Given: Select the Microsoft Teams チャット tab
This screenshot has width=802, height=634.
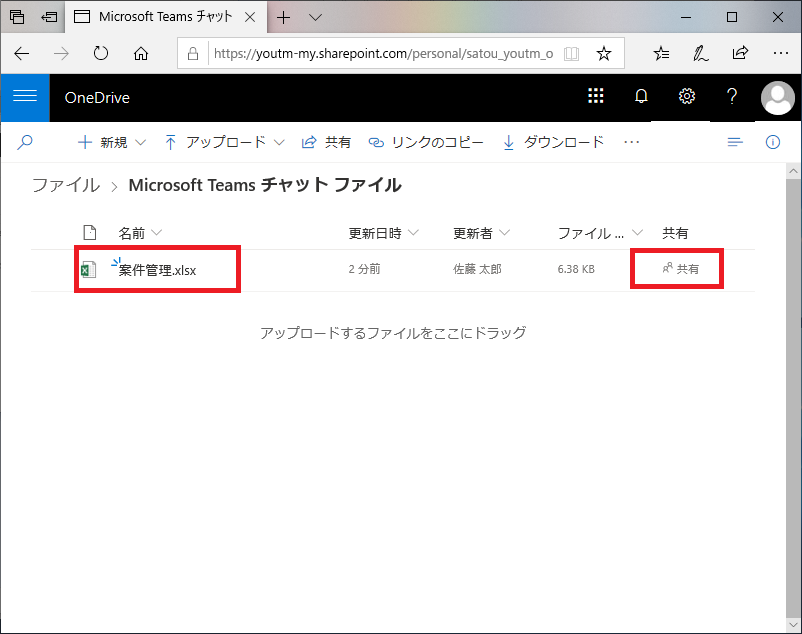Looking at the screenshot, I should point(166,17).
